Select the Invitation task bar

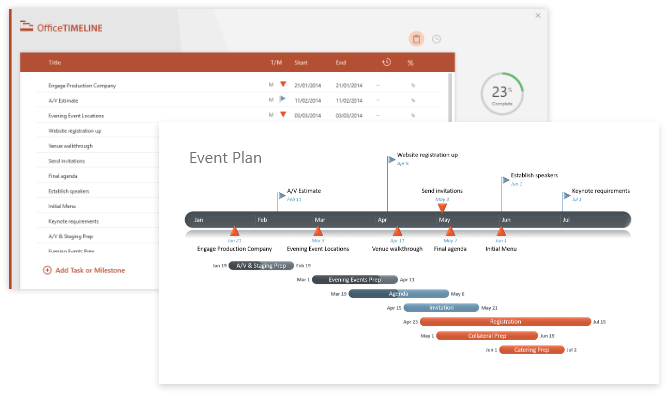[441, 308]
